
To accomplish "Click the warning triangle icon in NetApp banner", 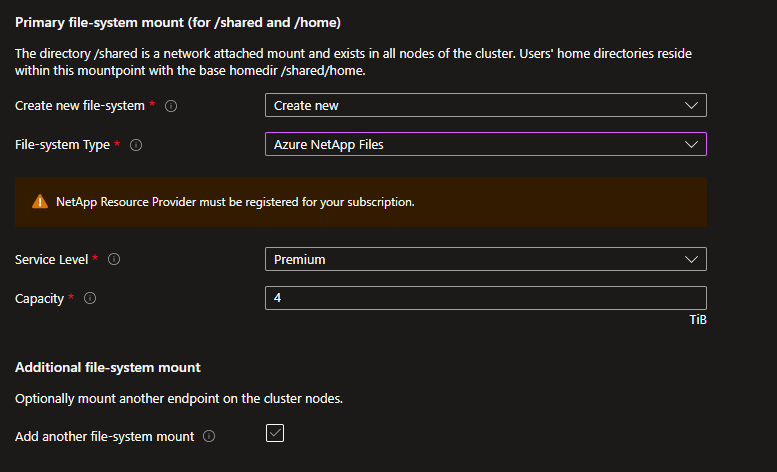I will [40, 201].
